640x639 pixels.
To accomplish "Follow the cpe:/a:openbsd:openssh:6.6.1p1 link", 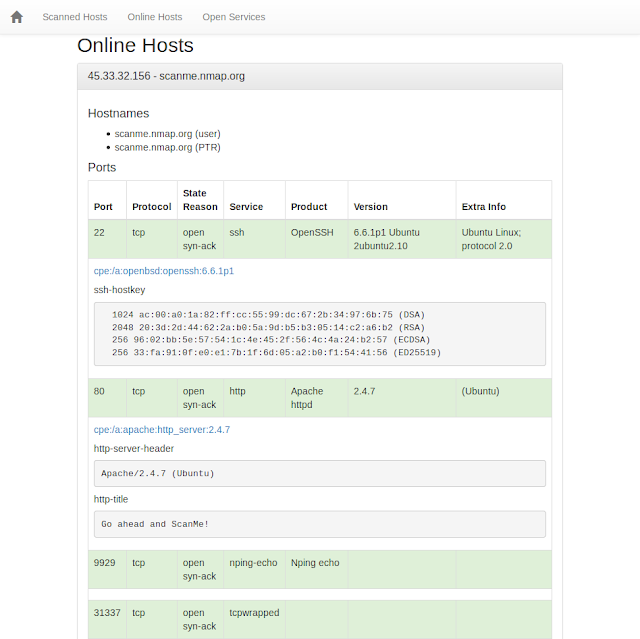I will click(x=164, y=271).
